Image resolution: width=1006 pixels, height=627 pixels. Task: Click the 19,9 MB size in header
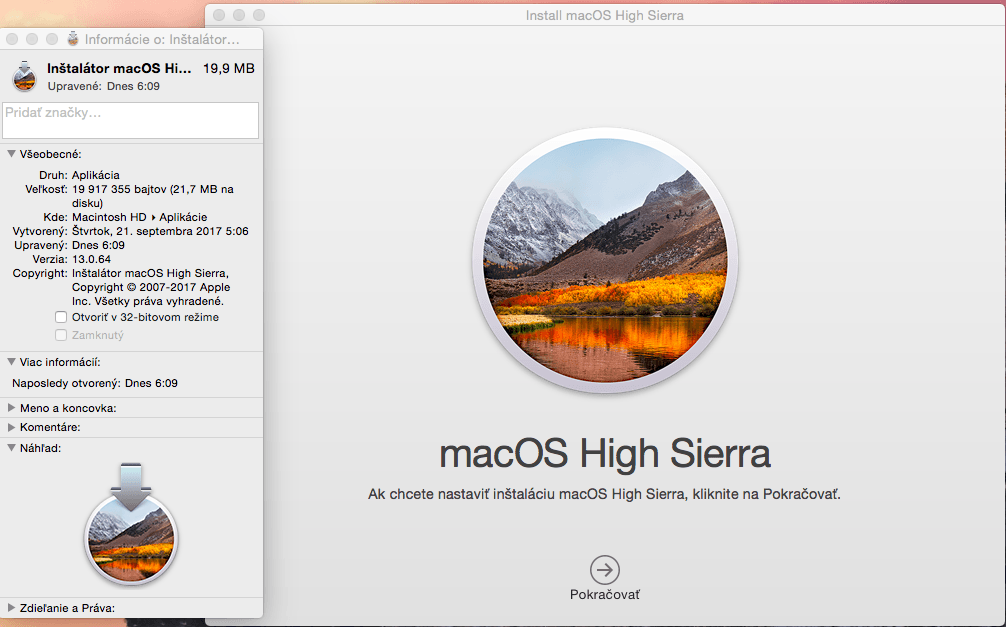coord(228,68)
